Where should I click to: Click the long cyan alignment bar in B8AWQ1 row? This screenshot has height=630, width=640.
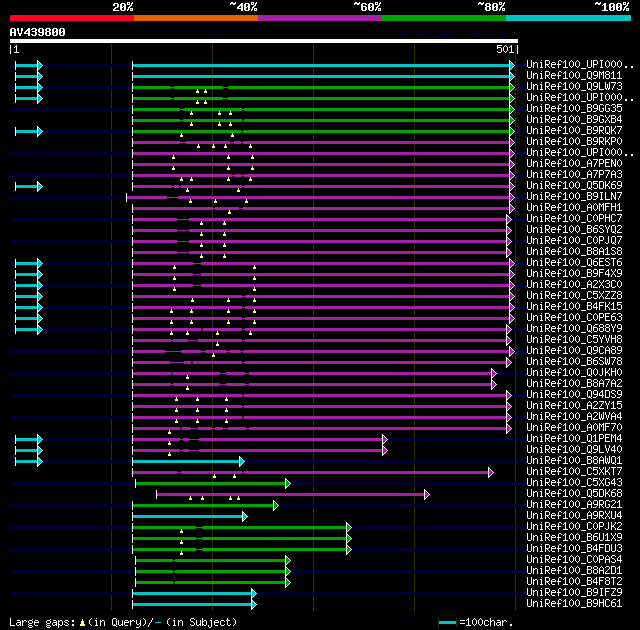click(x=188, y=461)
